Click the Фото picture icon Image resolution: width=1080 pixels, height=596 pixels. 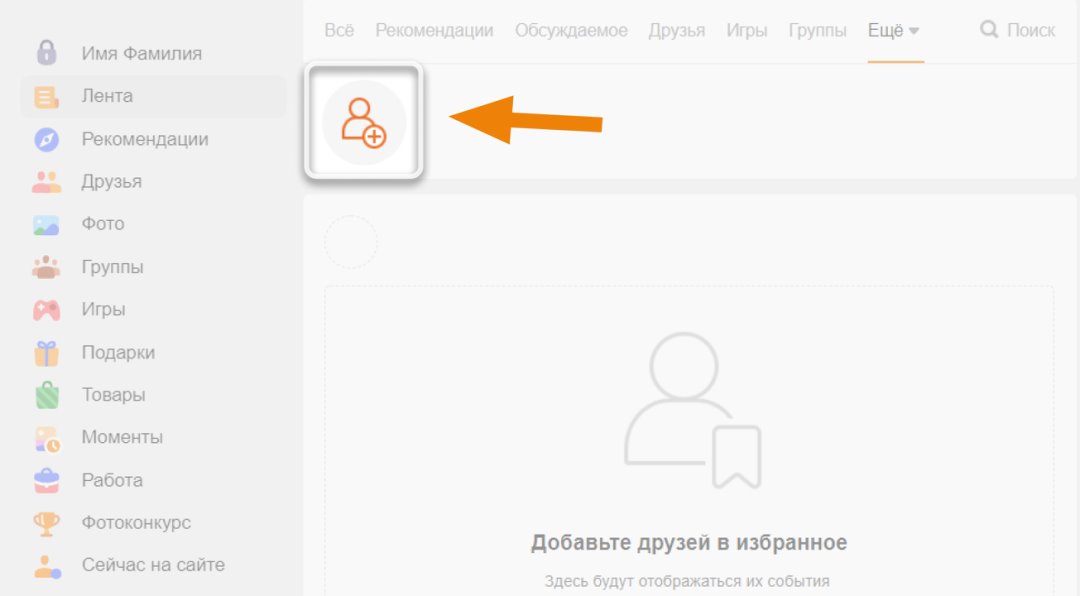[46, 224]
